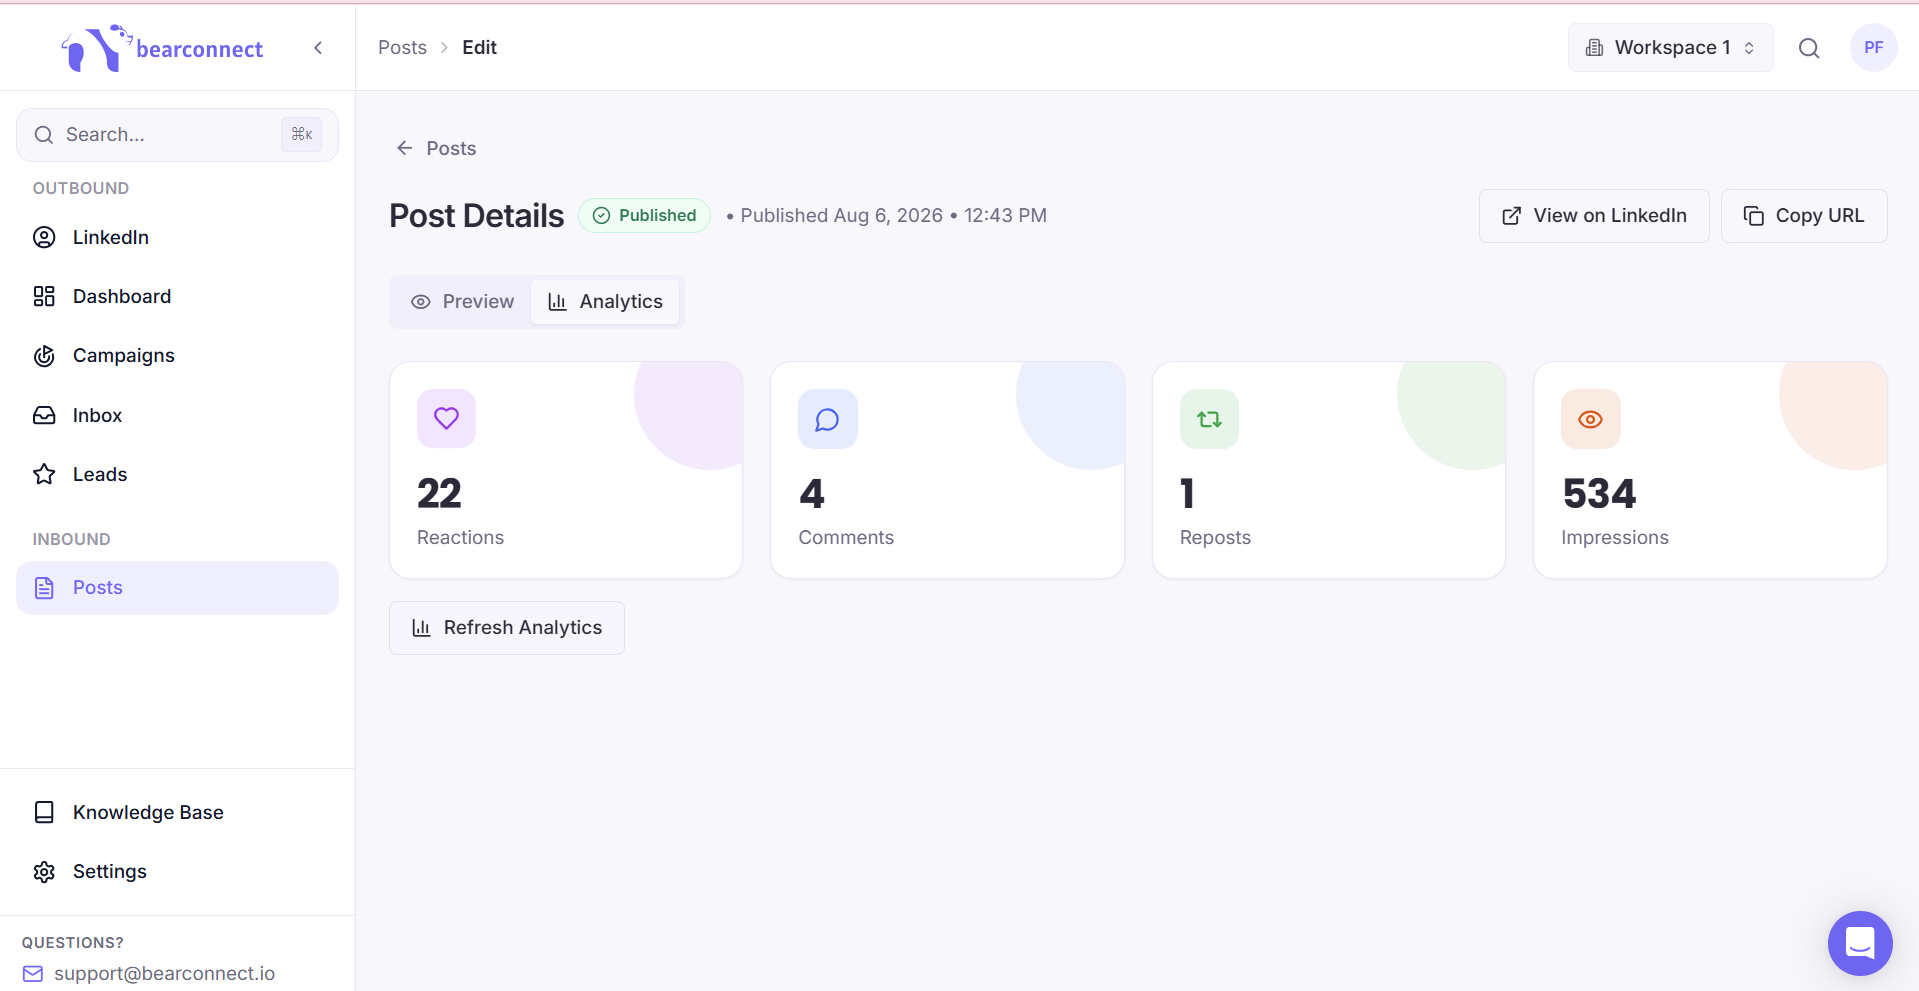Click the speech bubble Comments icon
The image size is (1919, 991).
pyautogui.click(x=827, y=419)
